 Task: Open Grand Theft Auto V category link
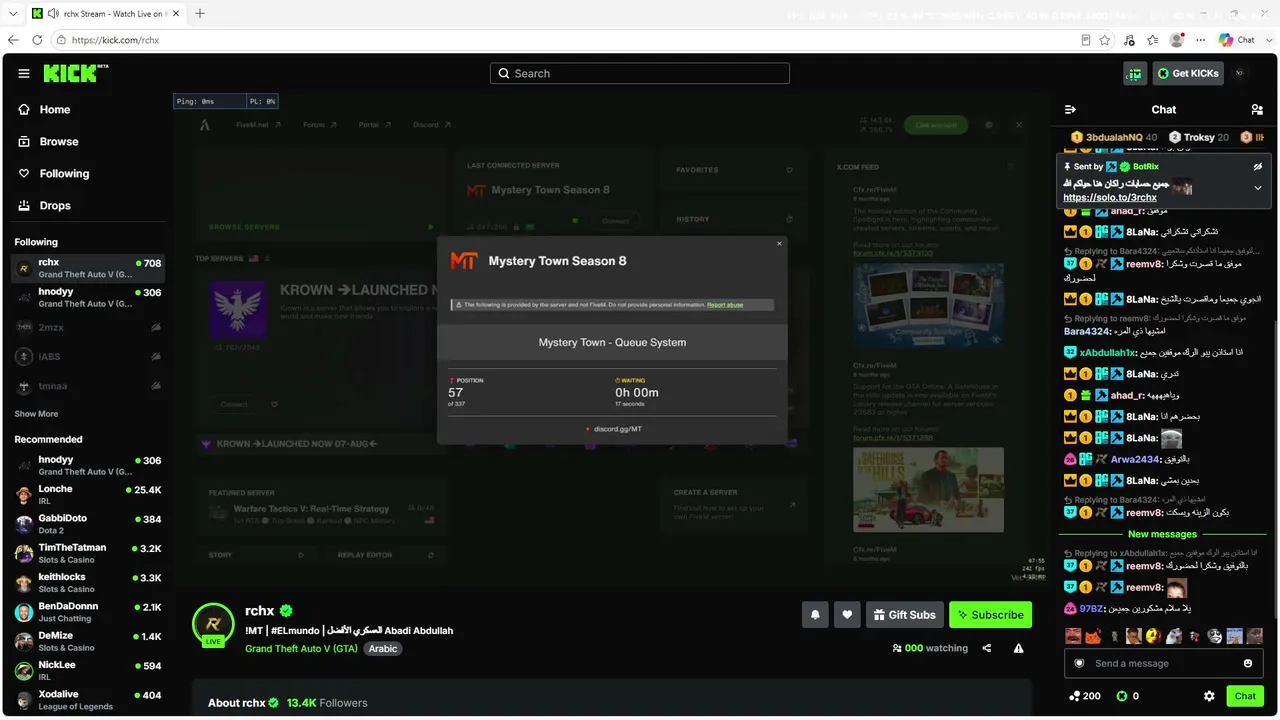[x=301, y=648]
